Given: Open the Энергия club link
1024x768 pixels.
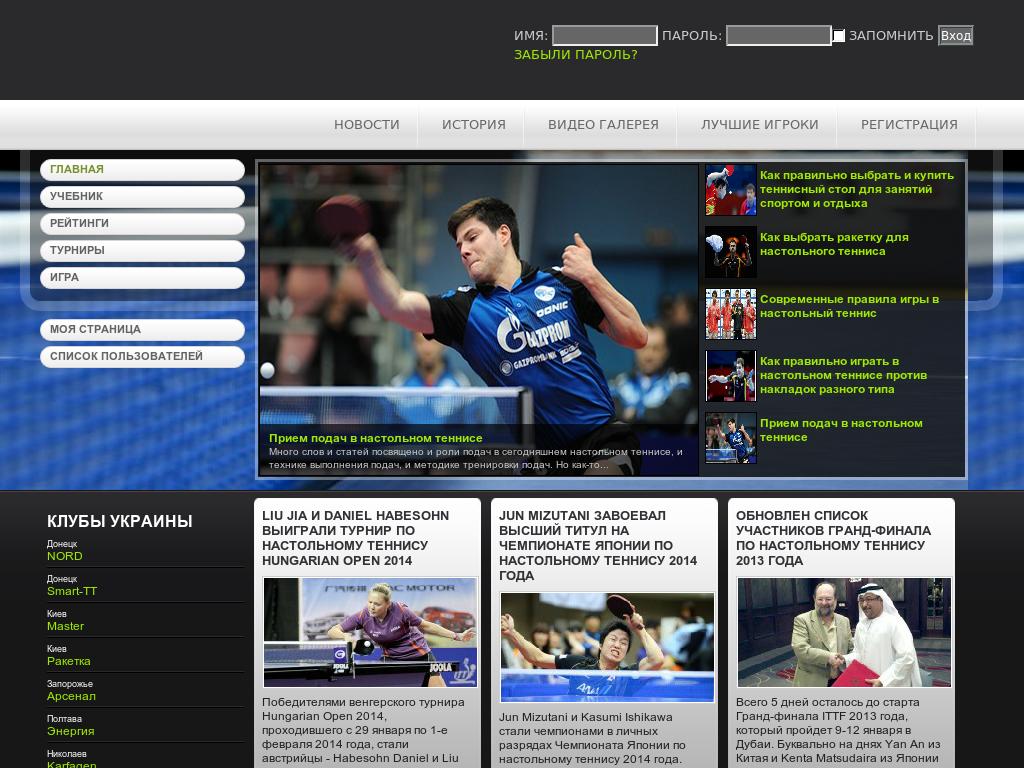Looking at the screenshot, I should pyautogui.click(x=71, y=731).
